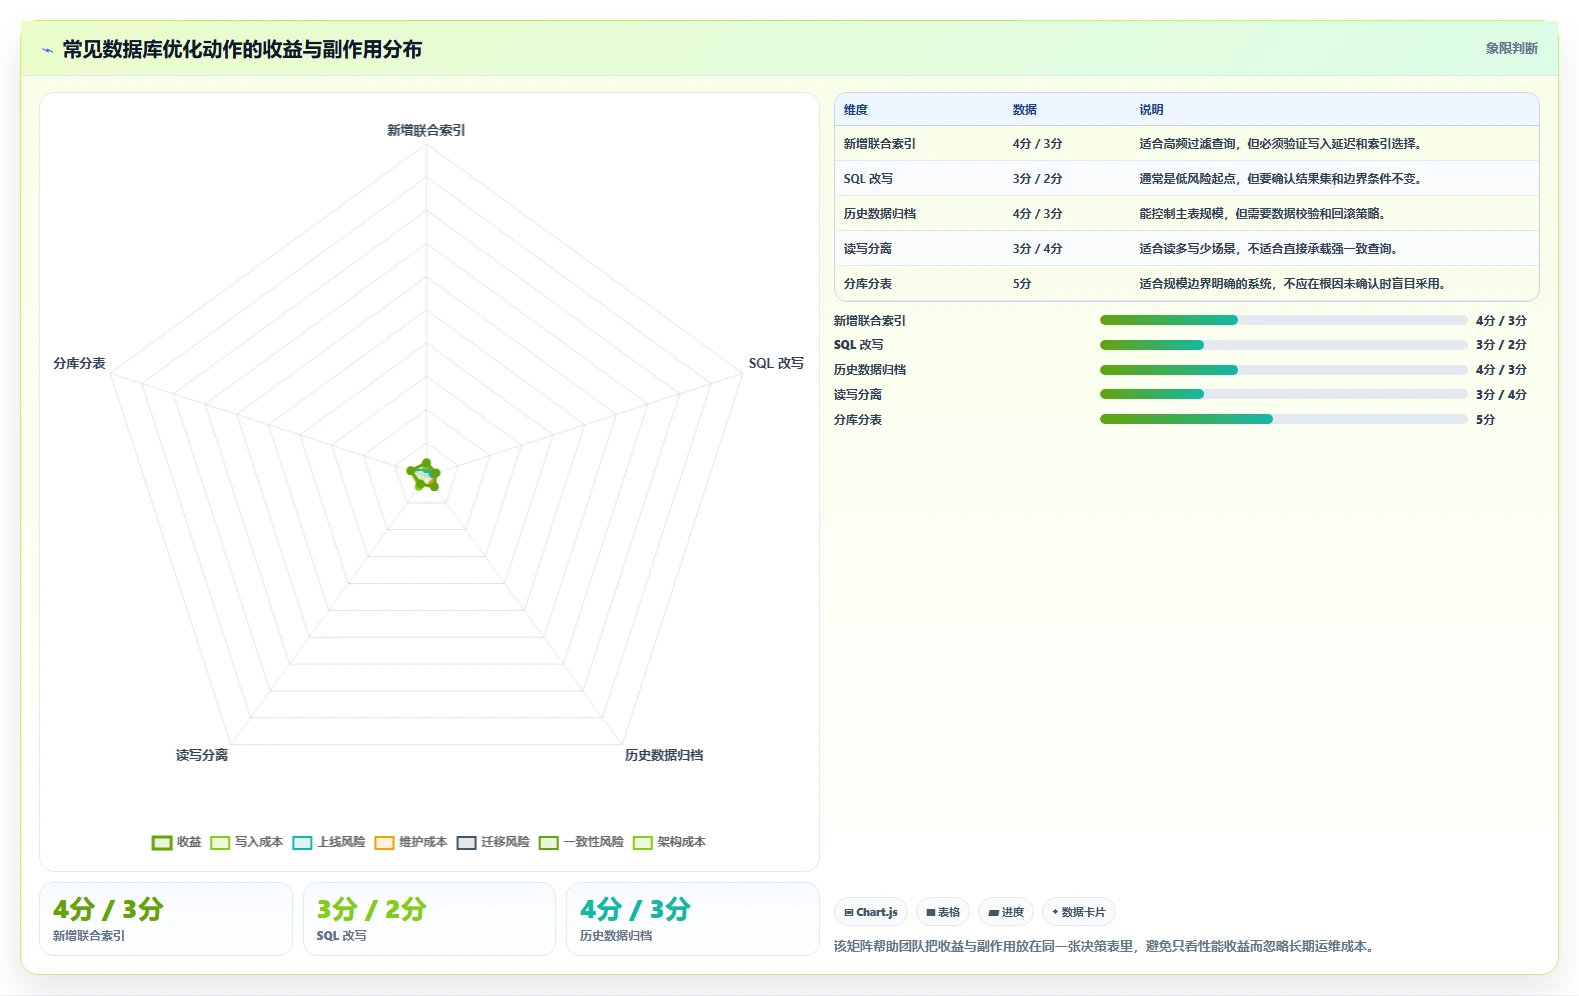Image resolution: width=1579 pixels, height=996 pixels.
Task: Click the 维度 column header
Action: pyautogui.click(x=856, y=110)
